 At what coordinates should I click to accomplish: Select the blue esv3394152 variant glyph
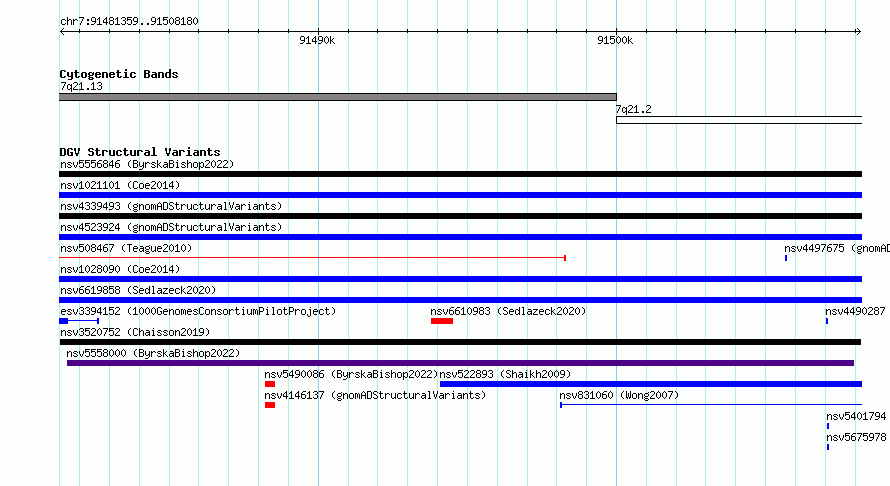tap(79, 321)
